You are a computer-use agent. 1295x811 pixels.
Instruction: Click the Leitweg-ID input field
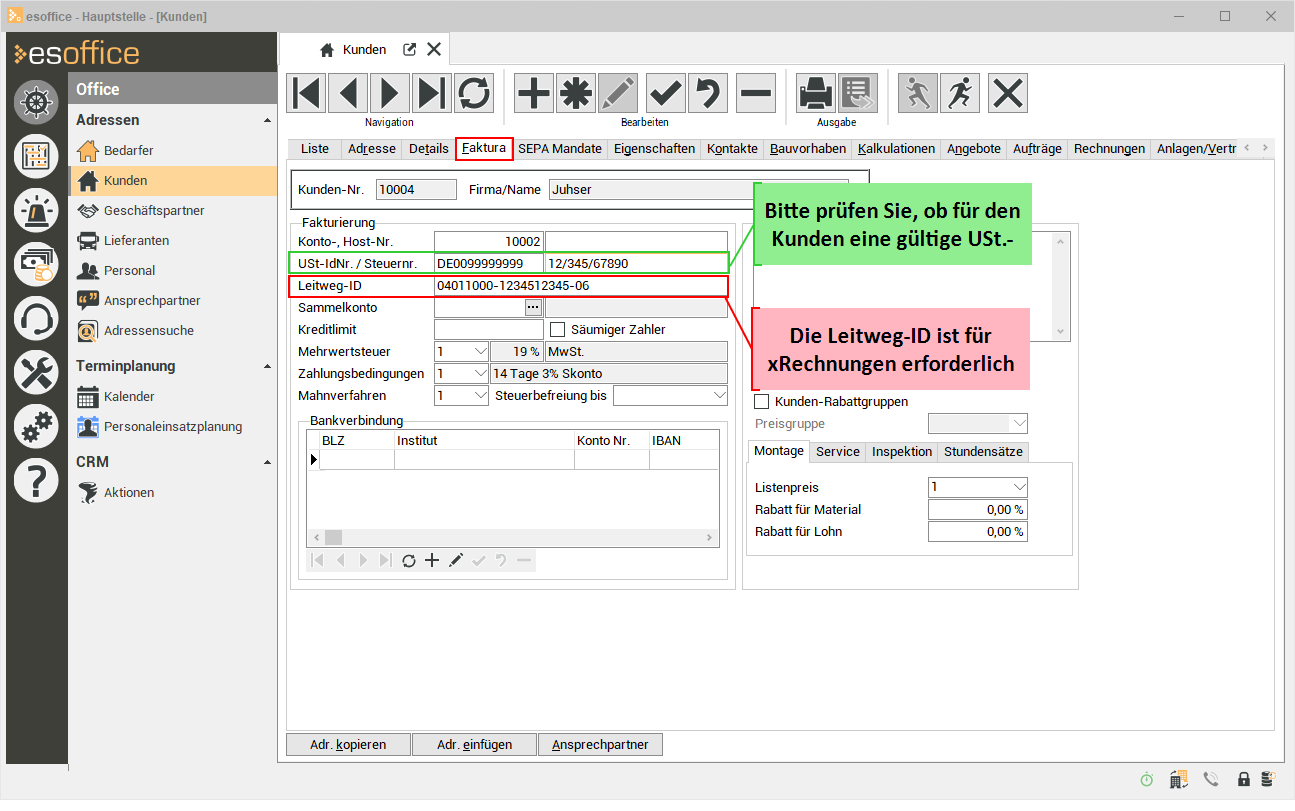click(580, 286)
